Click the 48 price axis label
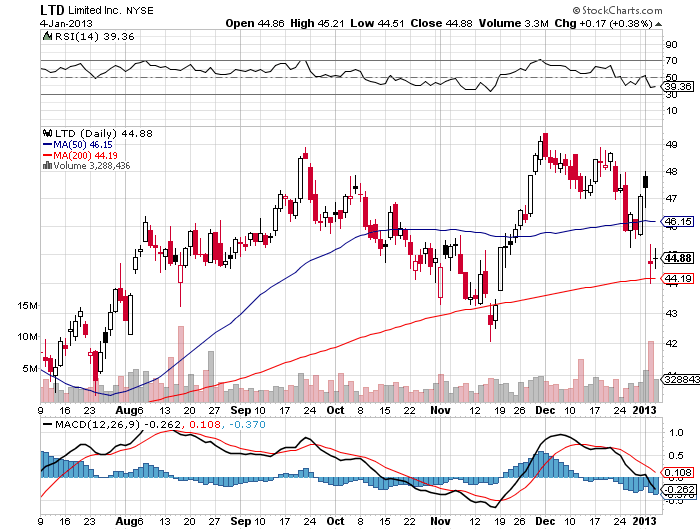Viewport: 700px width, 530px height. (x=671, y=171)
